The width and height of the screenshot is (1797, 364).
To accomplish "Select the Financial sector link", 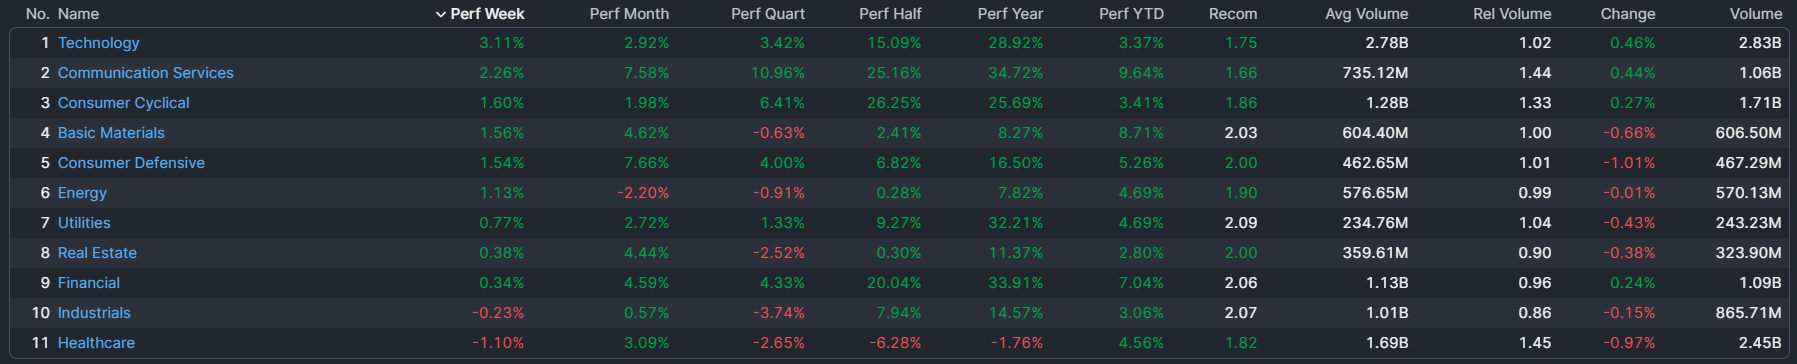I will coord(89,283).
